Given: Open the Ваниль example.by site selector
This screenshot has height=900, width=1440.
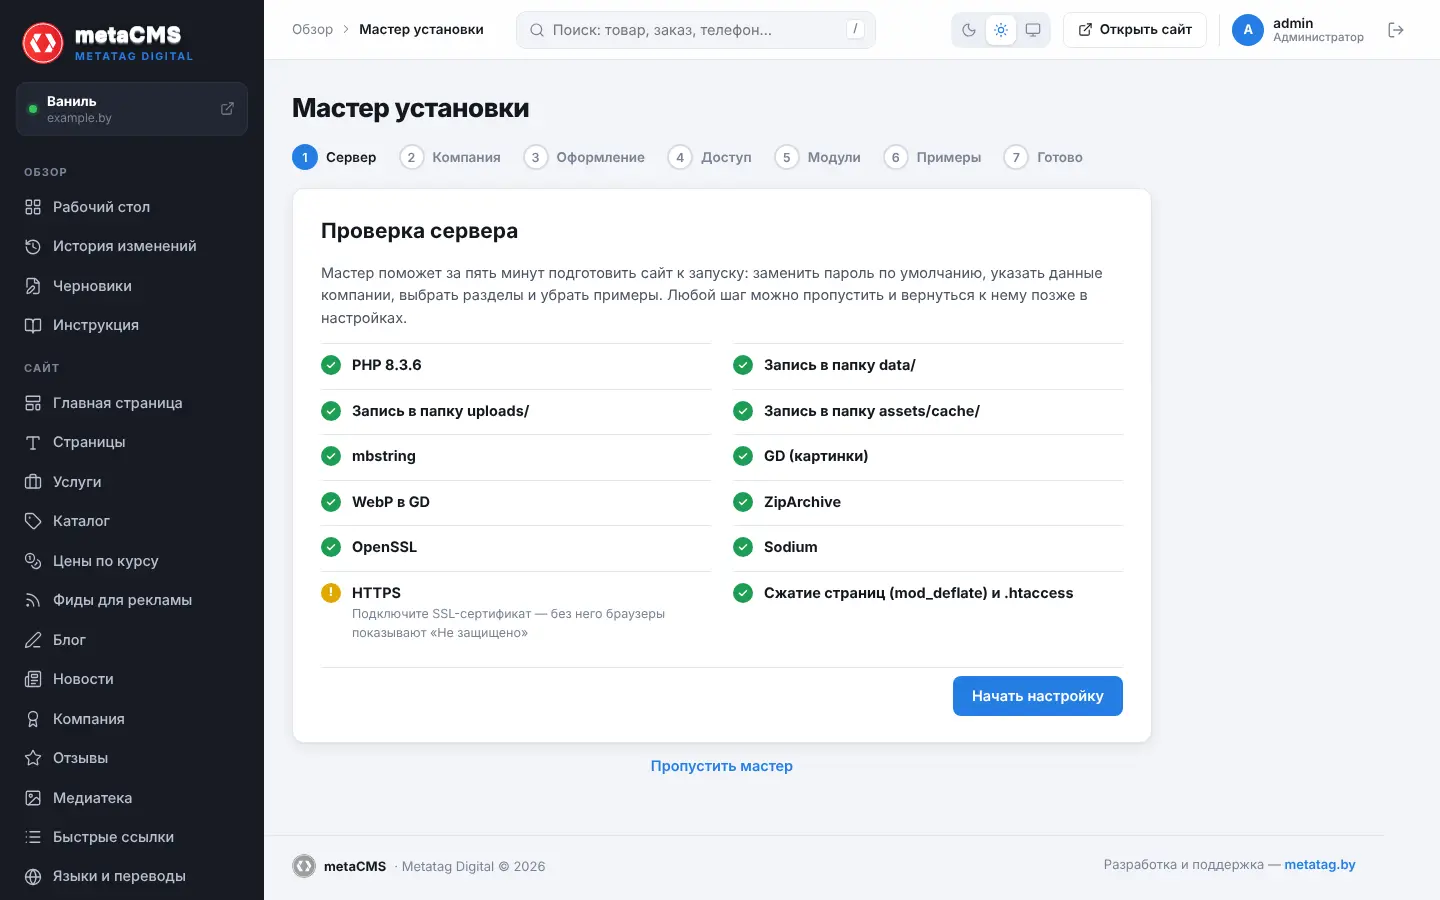Looking at the screenshot, I should 132,109.
